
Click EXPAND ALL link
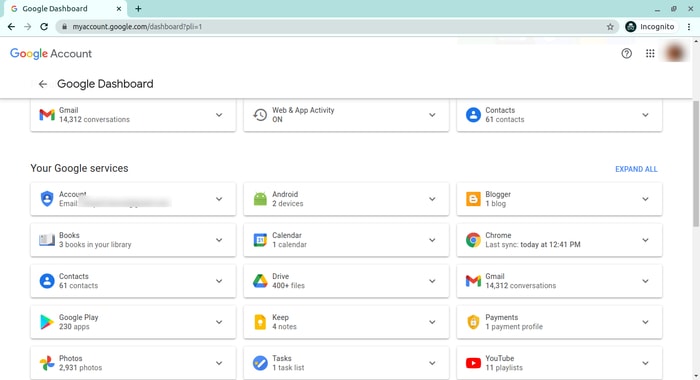tap(636, 169)
